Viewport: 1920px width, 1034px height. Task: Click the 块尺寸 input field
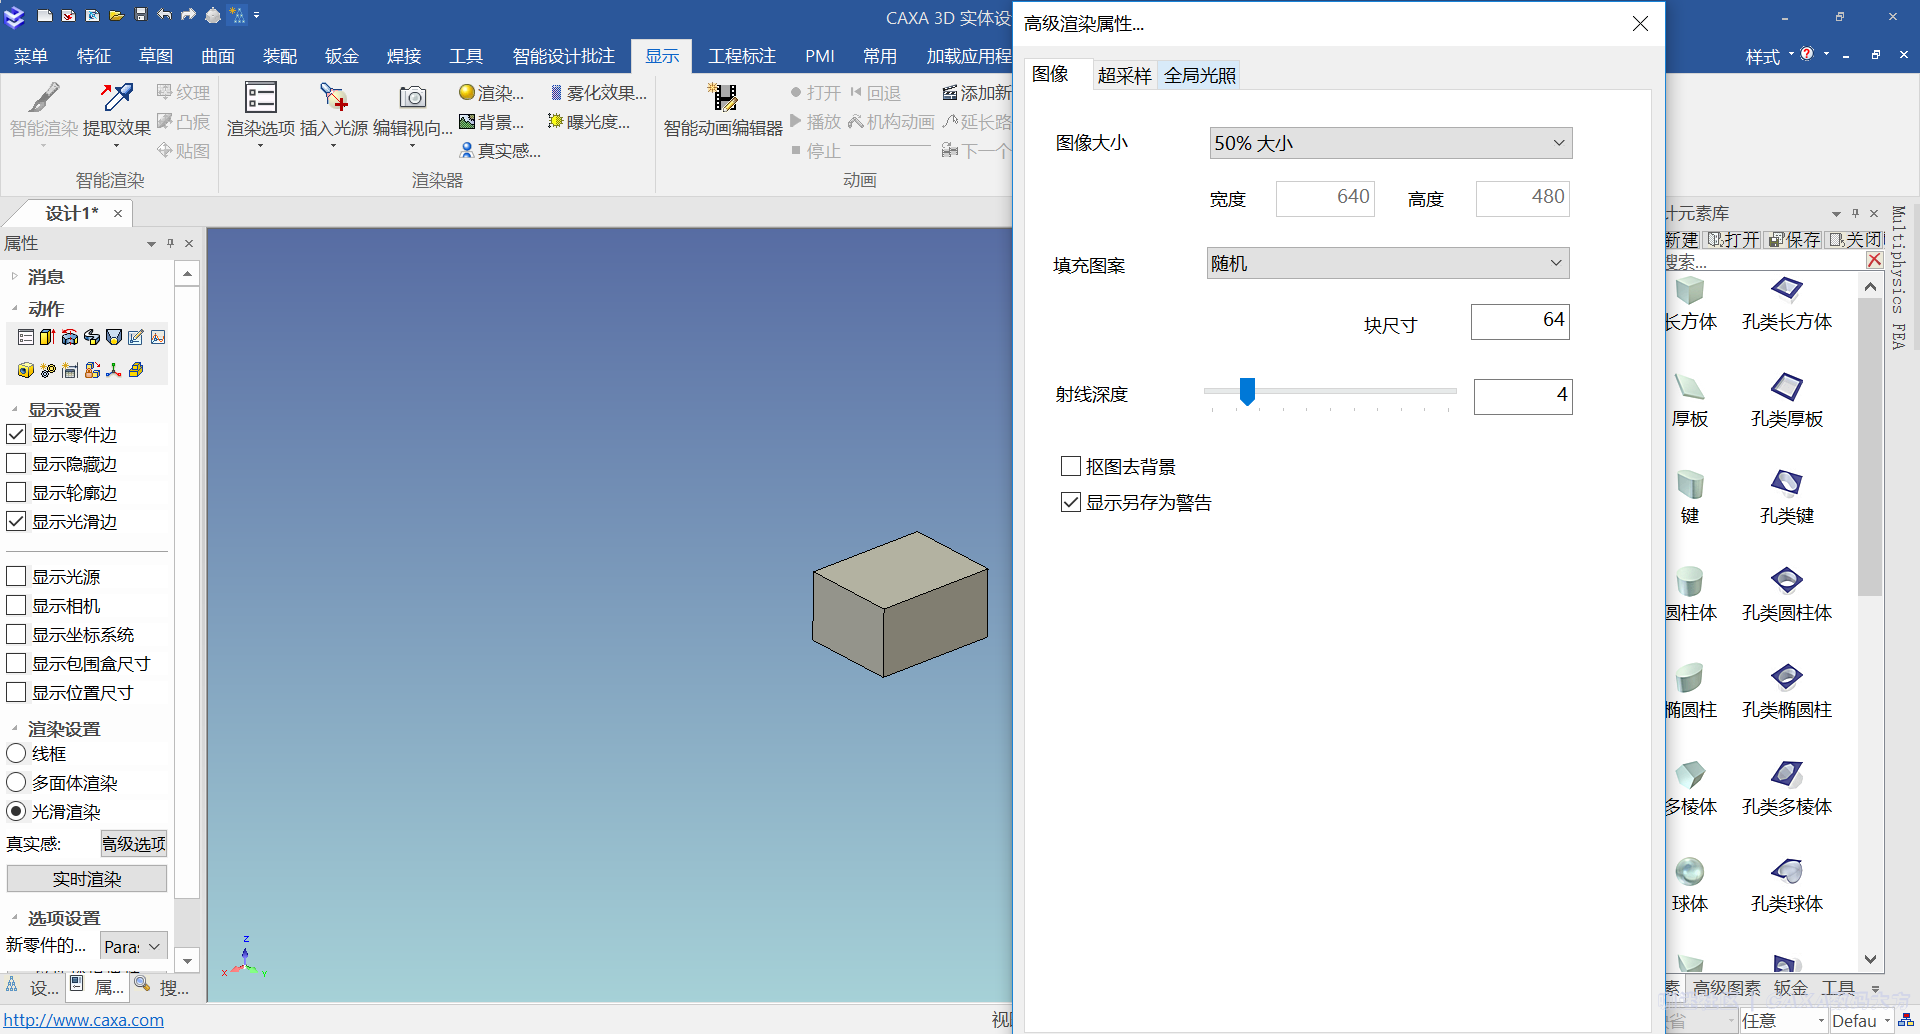pos(1520,321)
